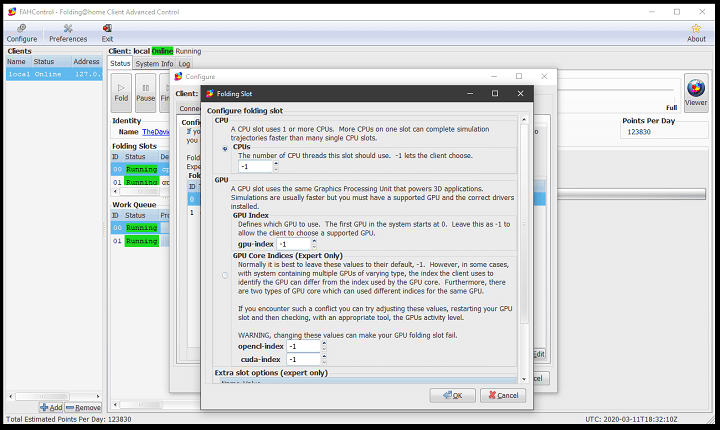Decrease the cuda-index spinner value

[320, 361]
